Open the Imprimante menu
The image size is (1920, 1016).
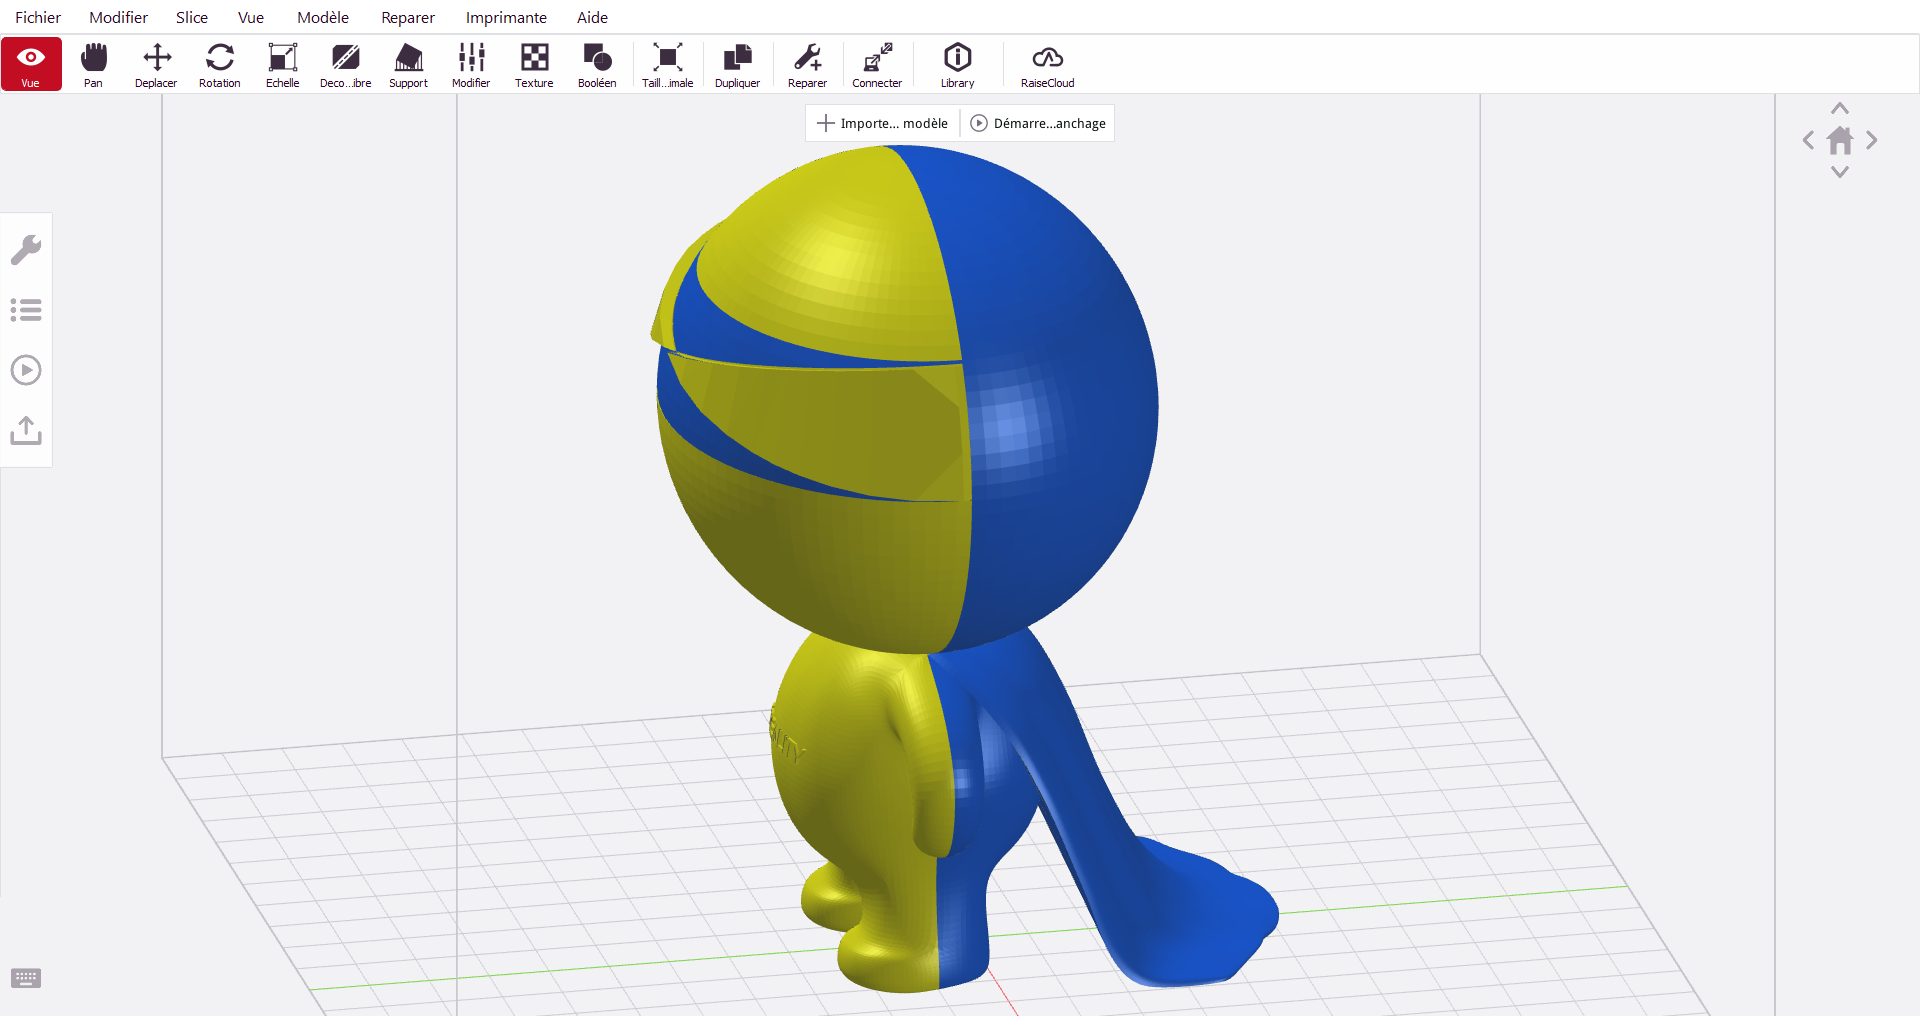pos(506,17)
